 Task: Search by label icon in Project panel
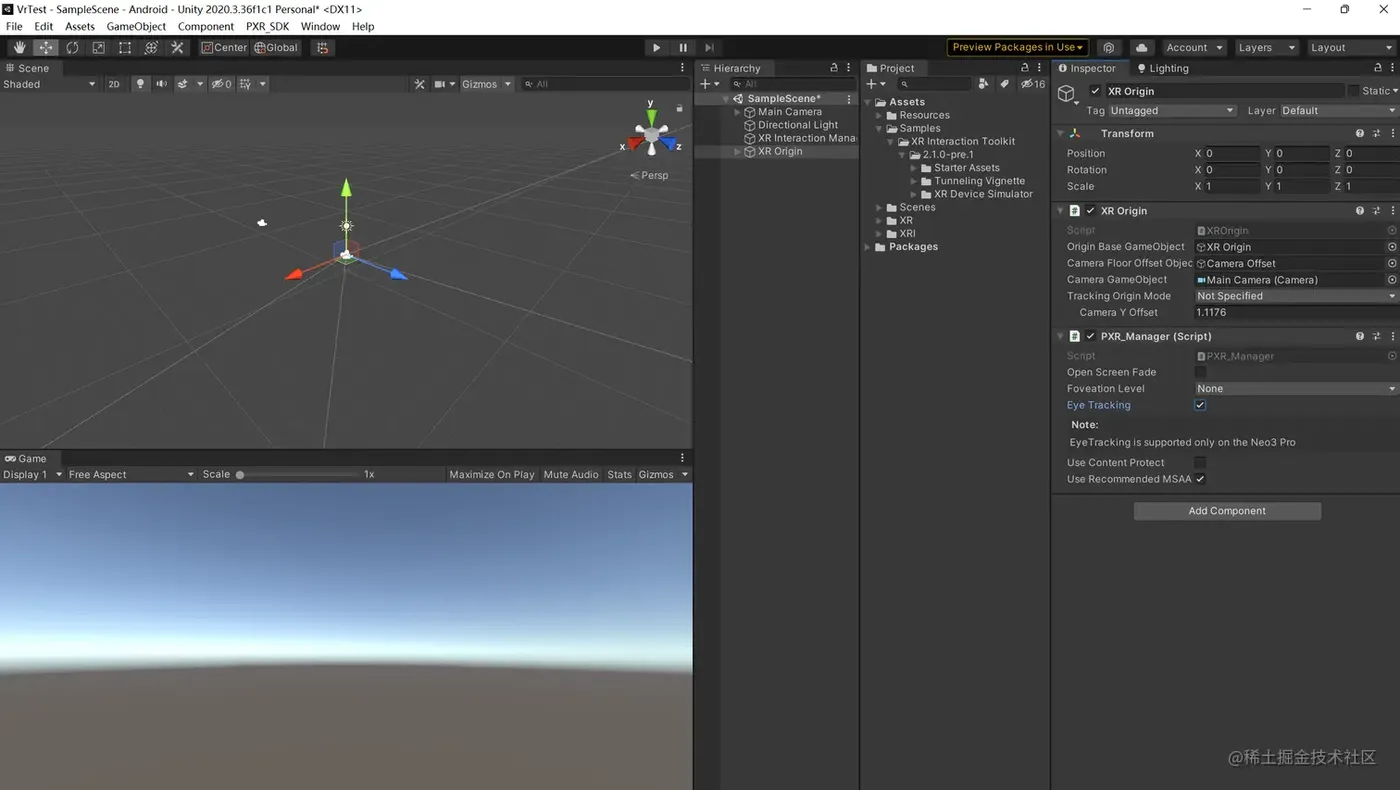[x=1005, y=84]
